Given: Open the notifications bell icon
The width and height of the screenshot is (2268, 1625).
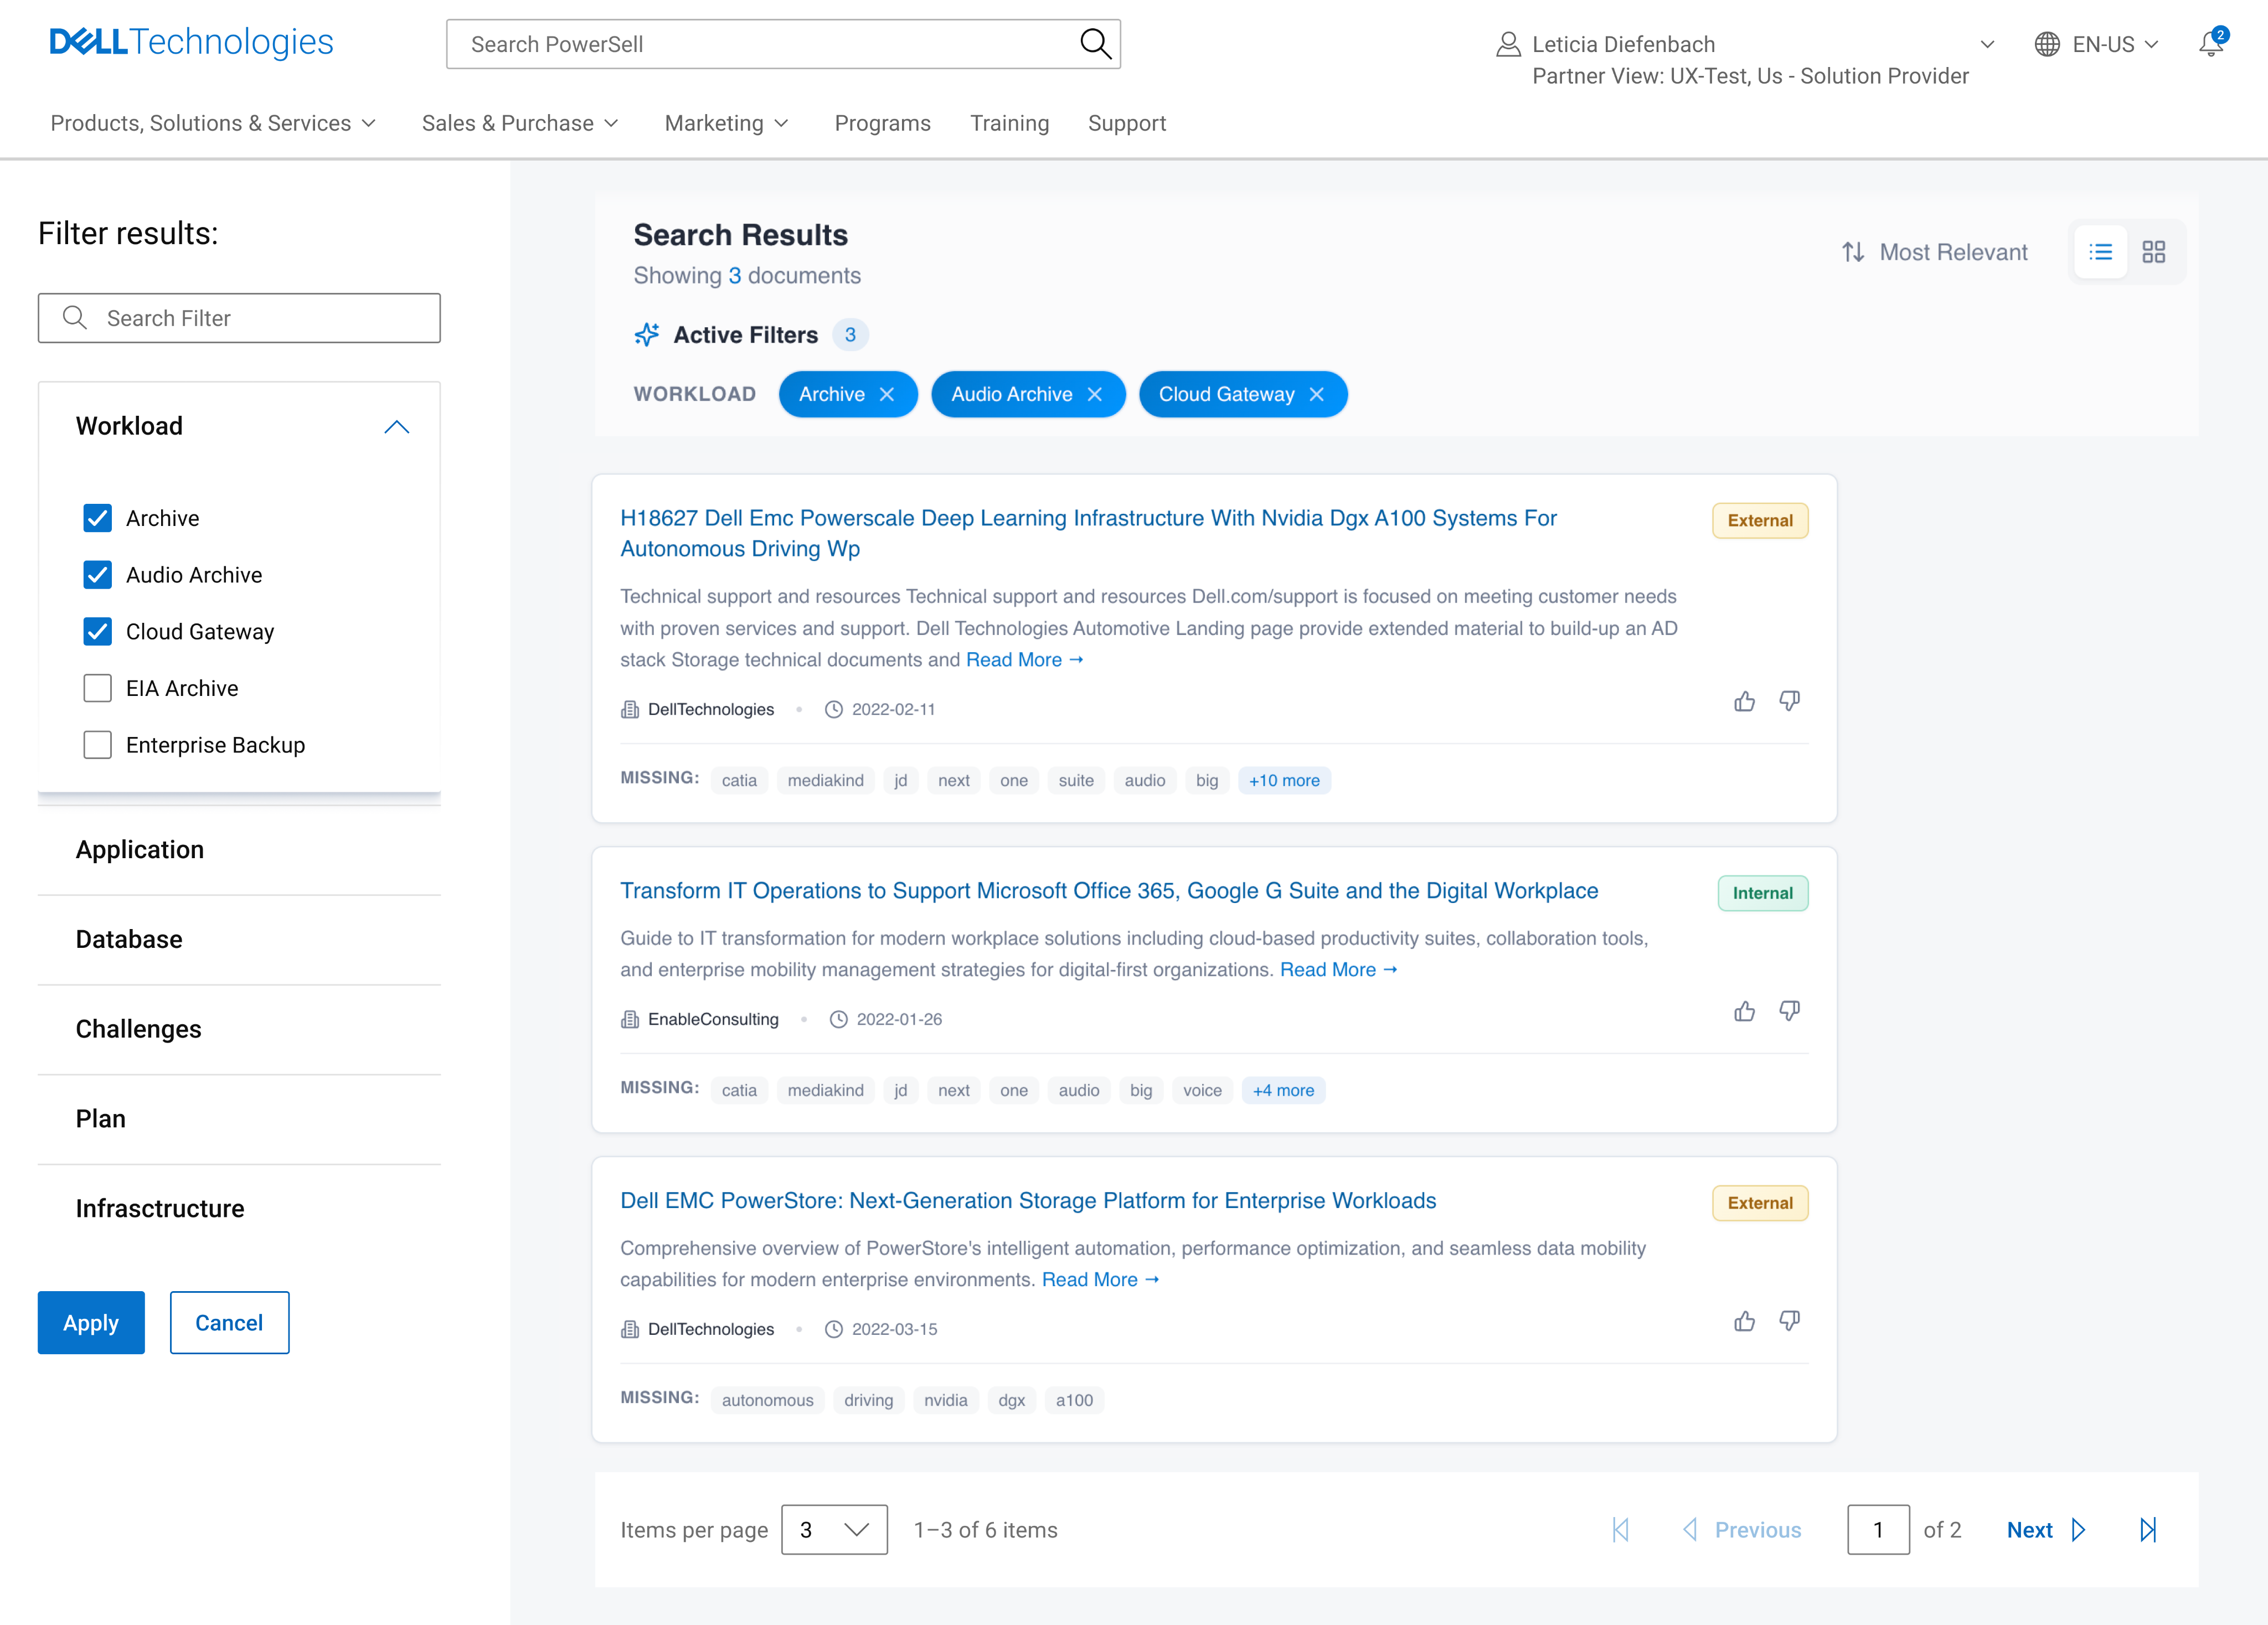Looking at the screenshot, I should 2210,44.
